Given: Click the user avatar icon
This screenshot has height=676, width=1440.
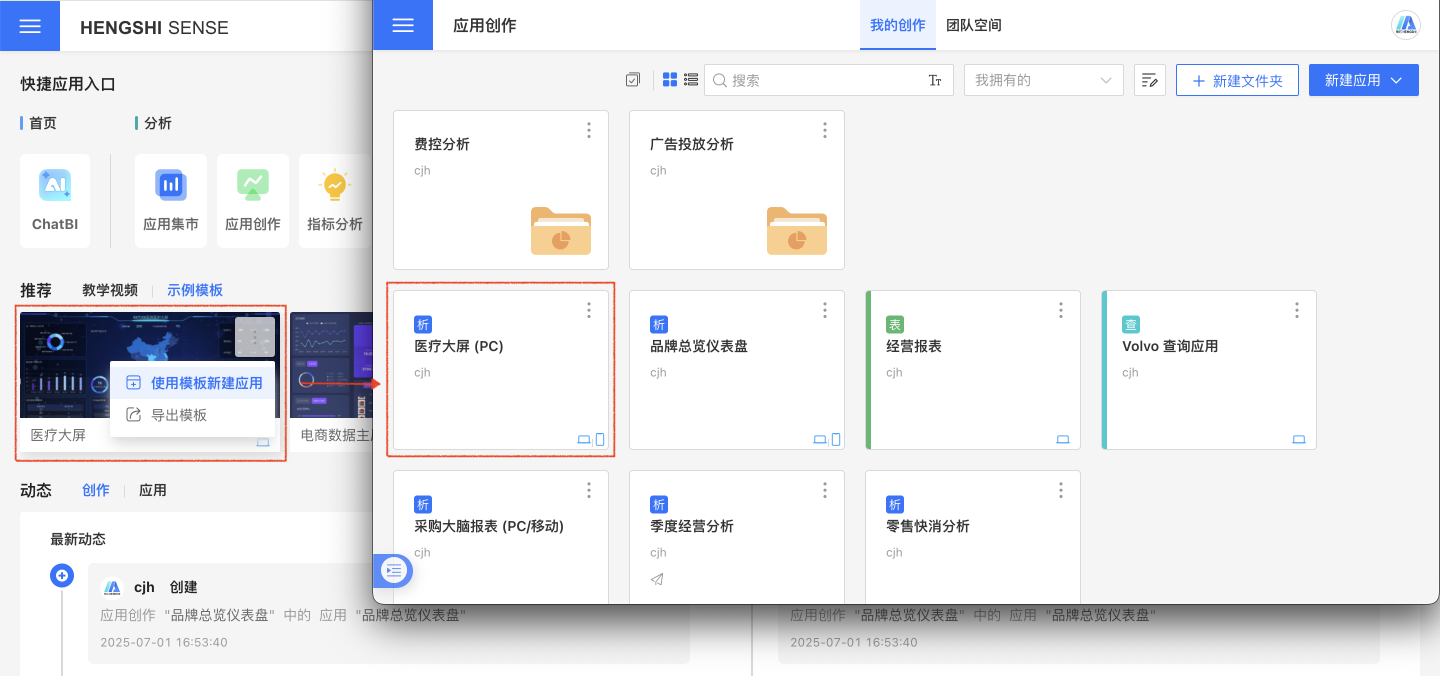Looking at the screenshot, I should 1406,25.
